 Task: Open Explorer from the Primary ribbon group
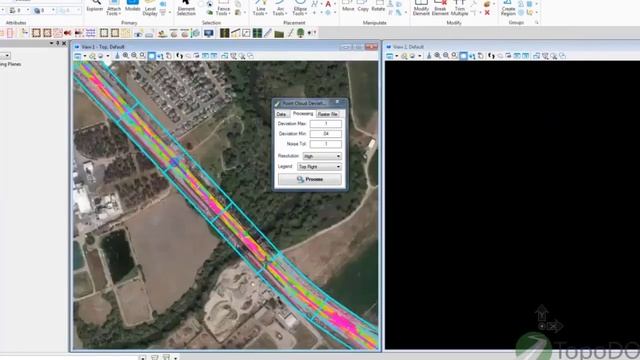click(x=95, y=6)
